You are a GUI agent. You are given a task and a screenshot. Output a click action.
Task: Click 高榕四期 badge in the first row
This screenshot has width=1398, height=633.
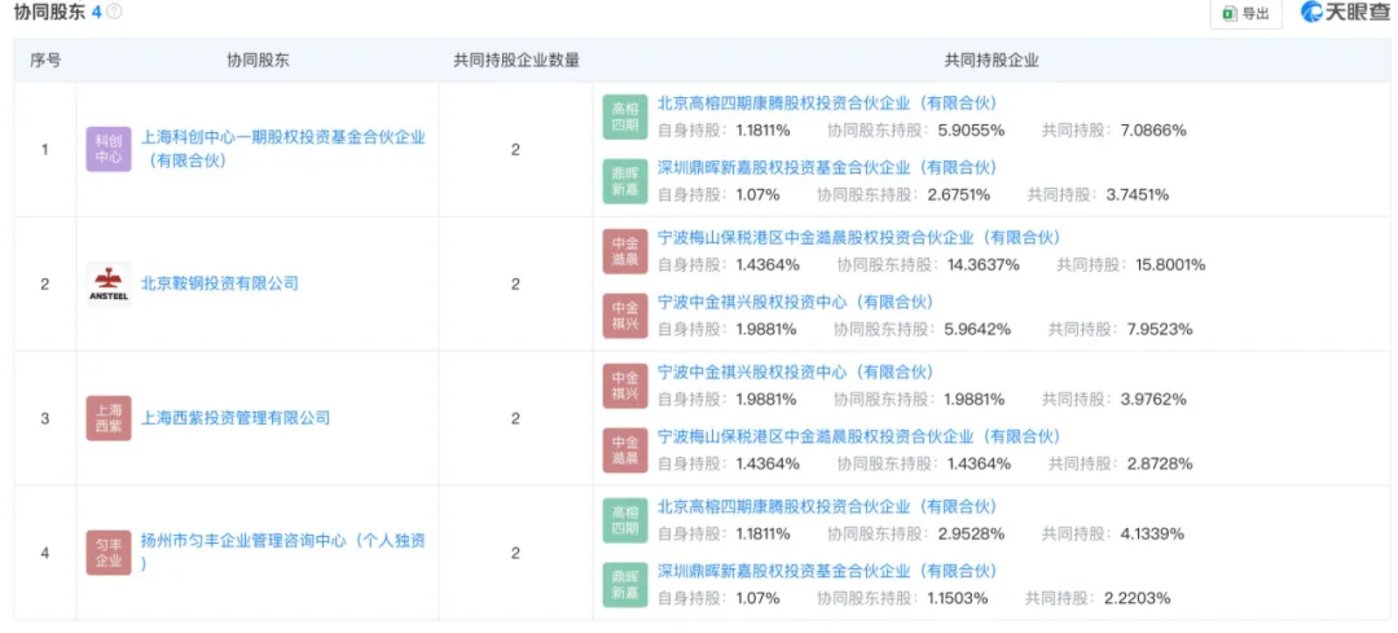click(x=625, y=116)
